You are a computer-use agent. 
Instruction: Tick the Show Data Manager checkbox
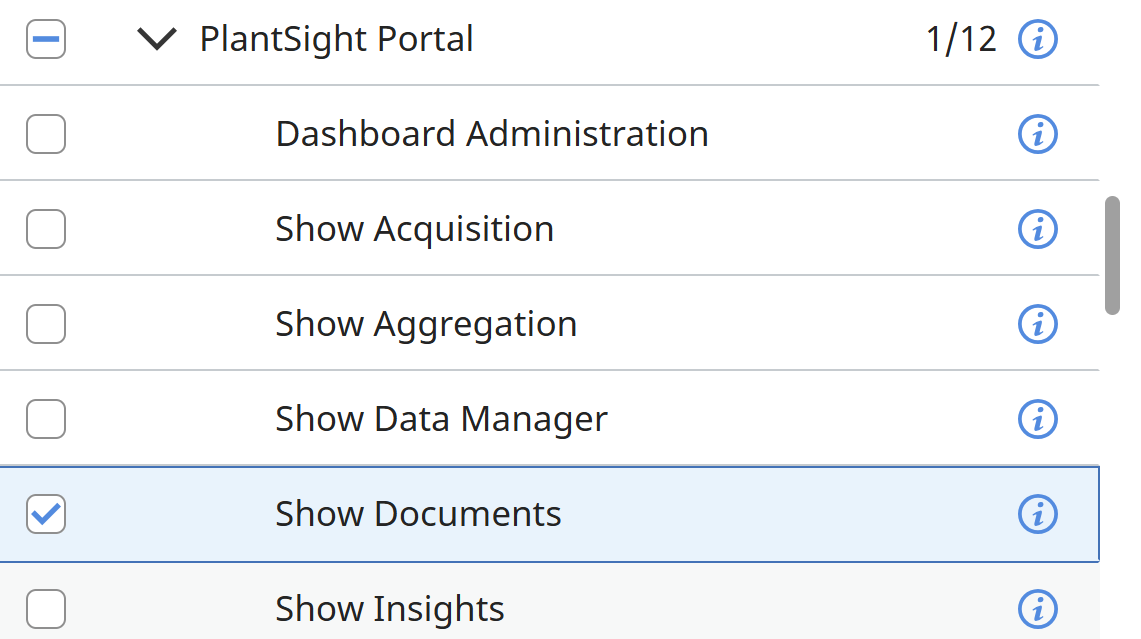tap(46, 419)
